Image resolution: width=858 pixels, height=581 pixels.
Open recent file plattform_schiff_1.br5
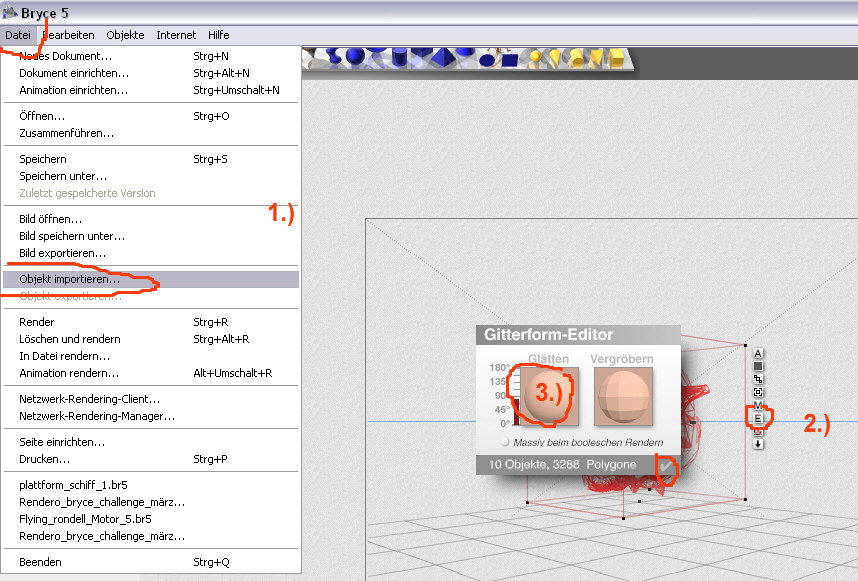point(151,485)
